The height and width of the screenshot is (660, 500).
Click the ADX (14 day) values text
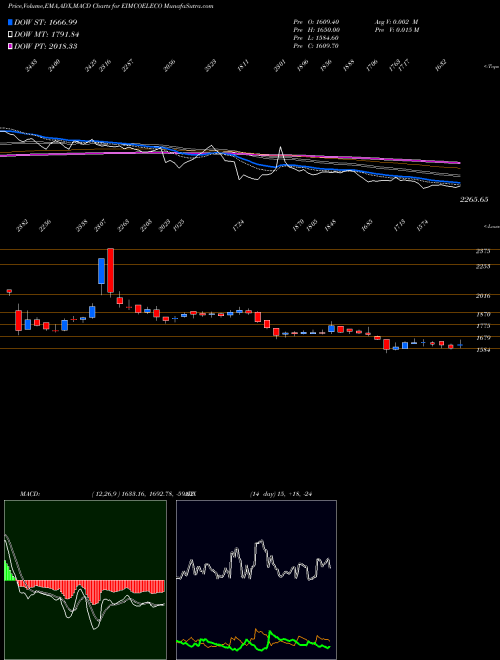[282, 494]
